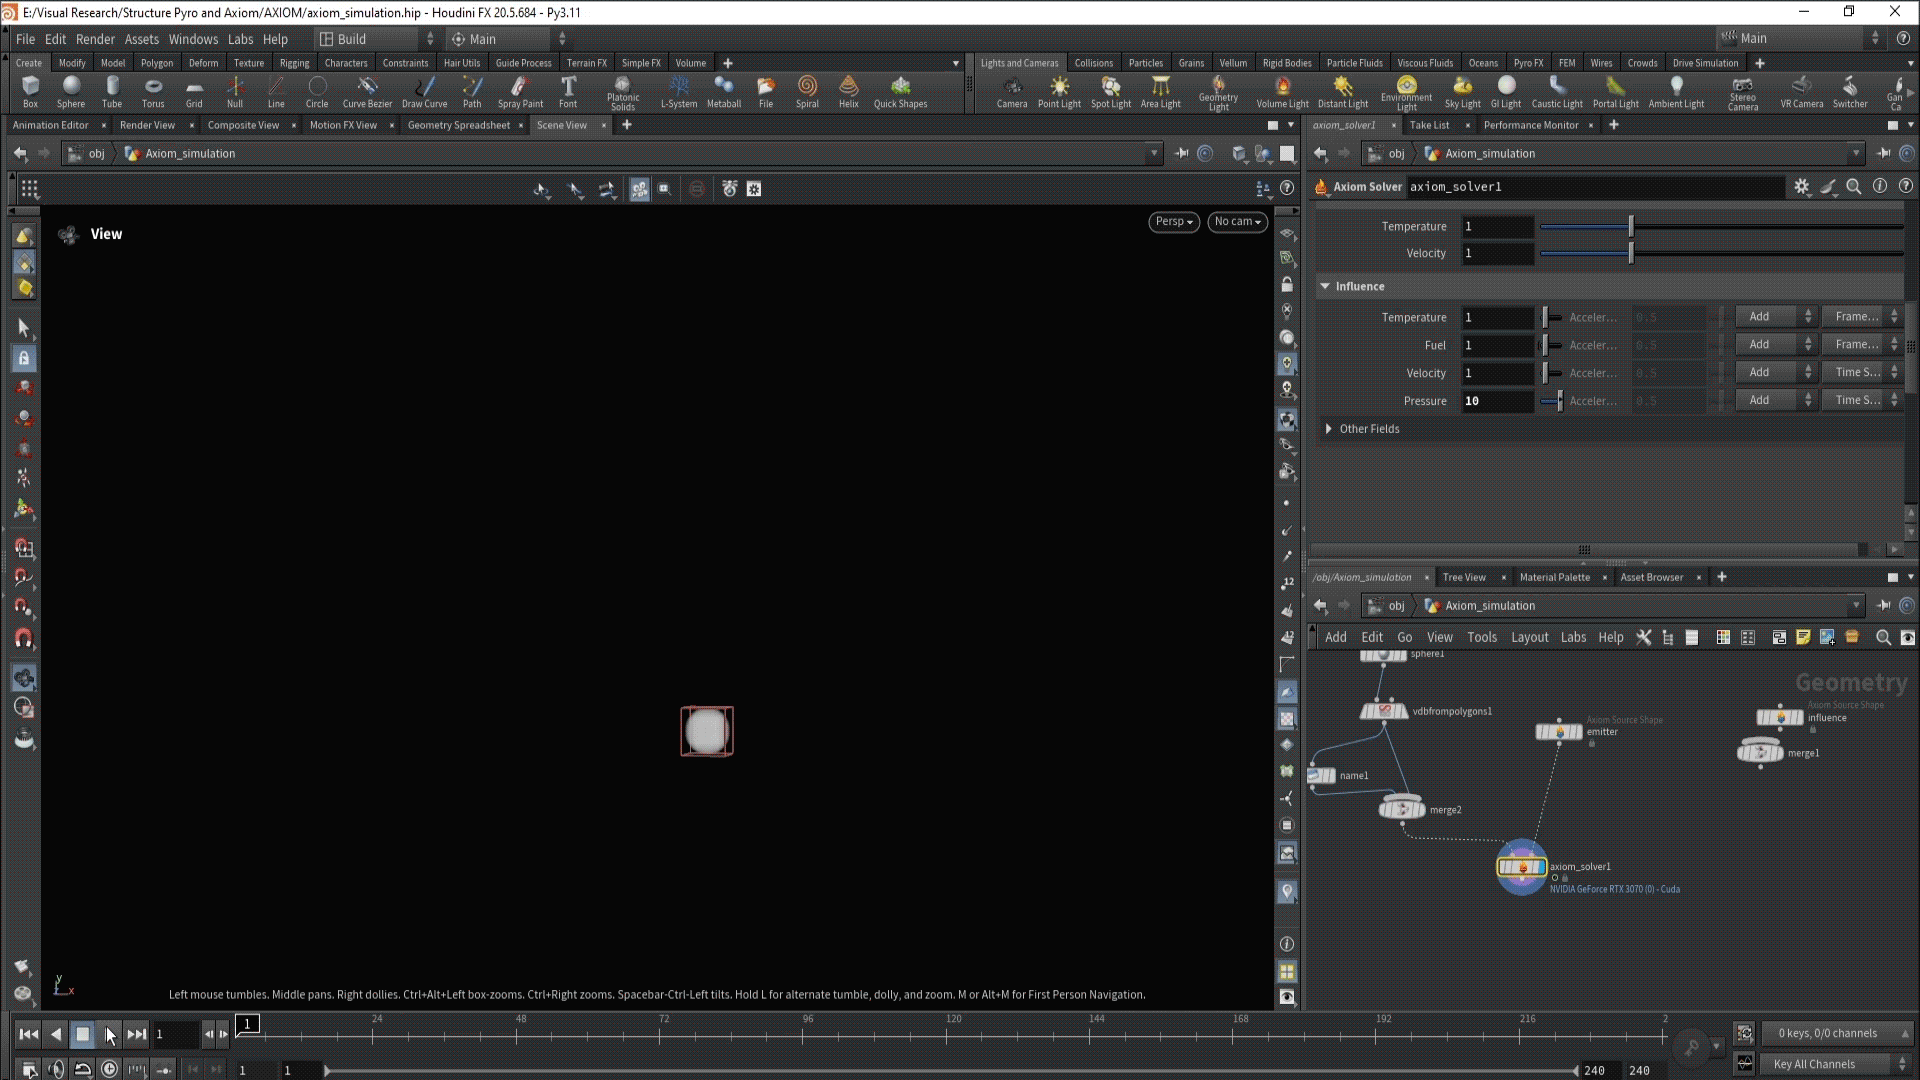Adjust the Temperature slider handle
1920x1080 pixels.
pyautogui.click(x=1631, y=227)
